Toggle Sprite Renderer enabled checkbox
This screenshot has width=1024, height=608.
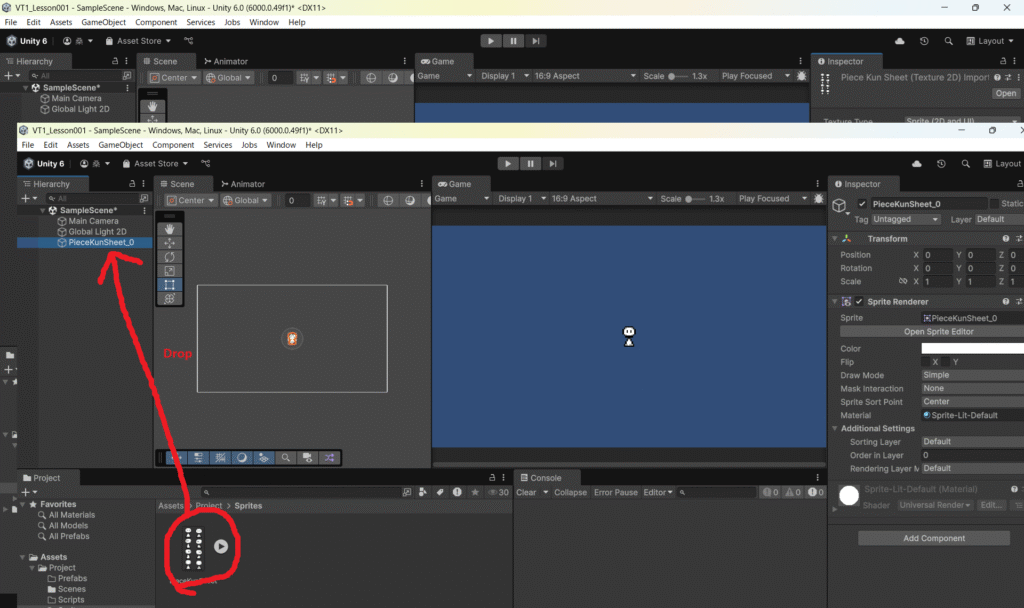[859, 302]
